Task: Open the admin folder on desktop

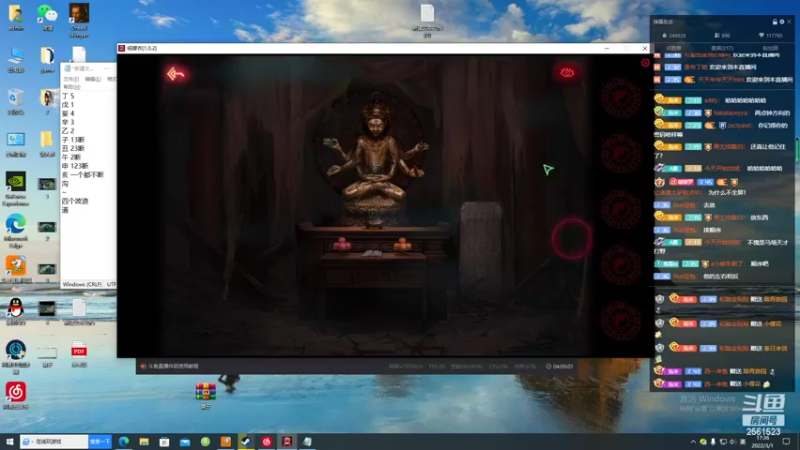Action: (x=16, y=18)
